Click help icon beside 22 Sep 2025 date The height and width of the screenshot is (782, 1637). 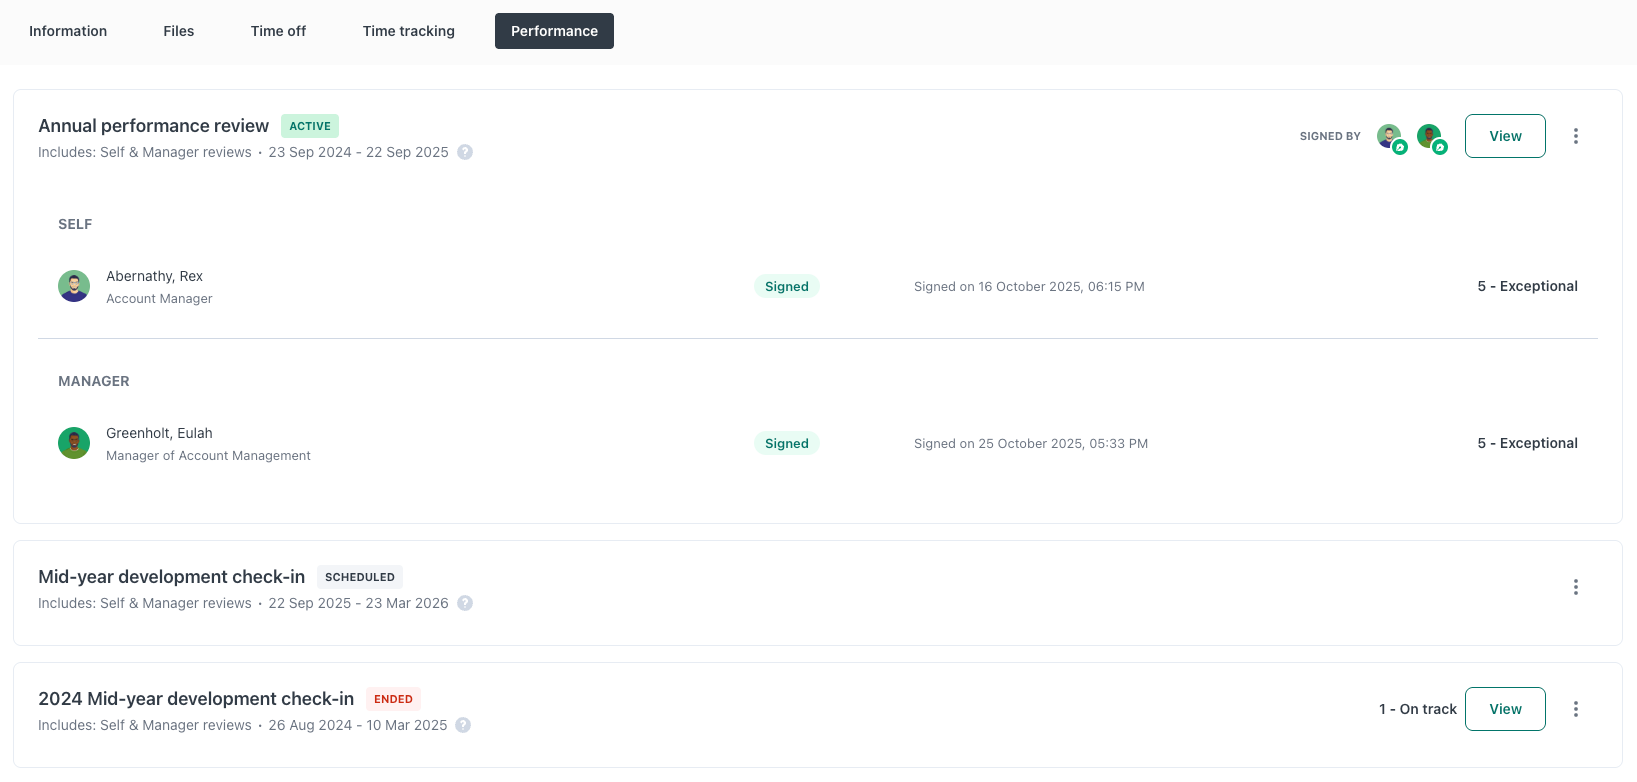click(x=465, y=152)
